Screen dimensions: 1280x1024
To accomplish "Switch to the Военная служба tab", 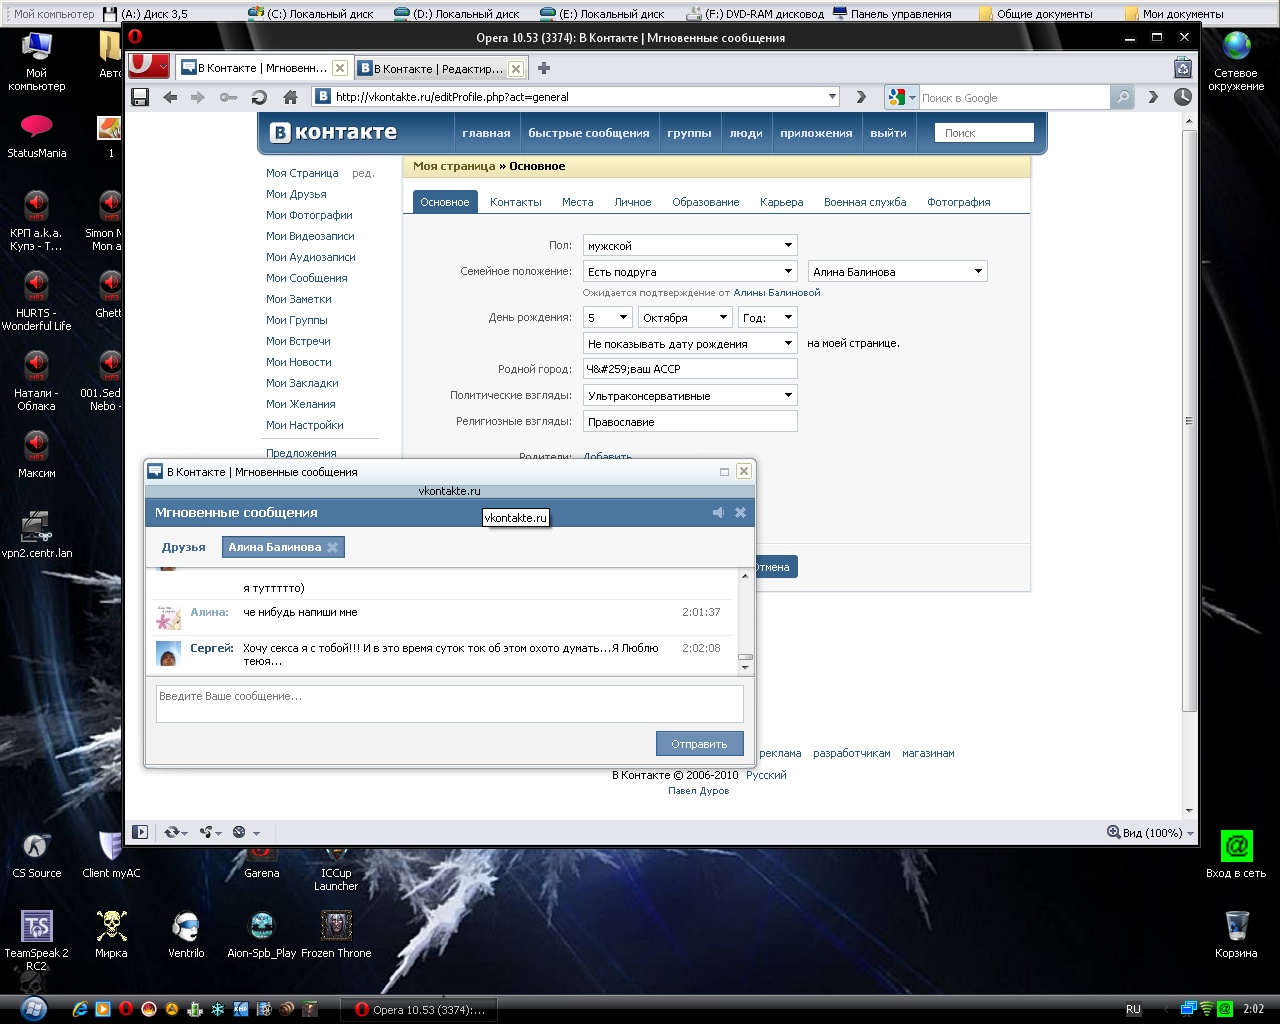I will coord(865,202).
